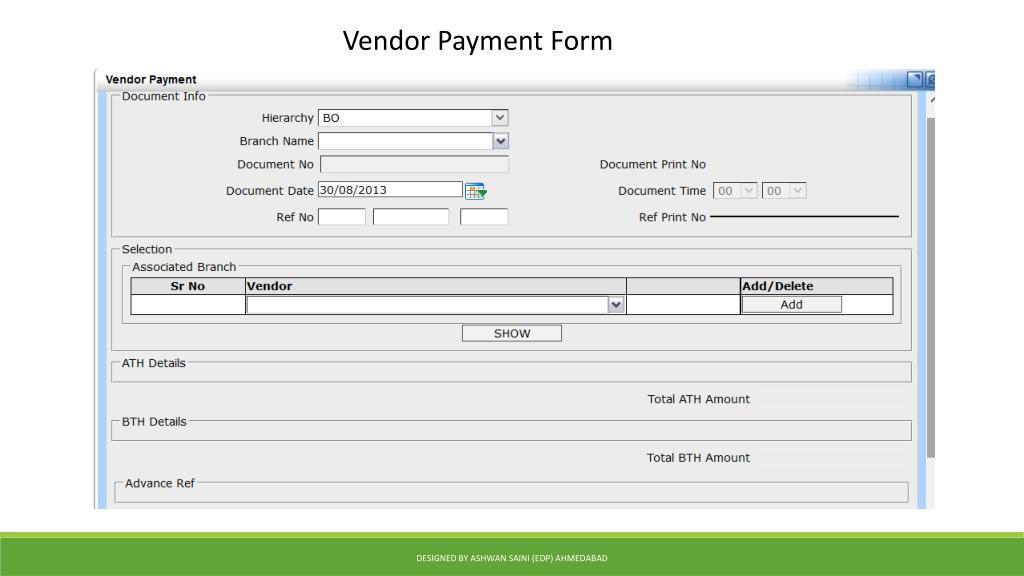Click the middle Ref No box
The image size is (1024, 576).
click(411, 217)
